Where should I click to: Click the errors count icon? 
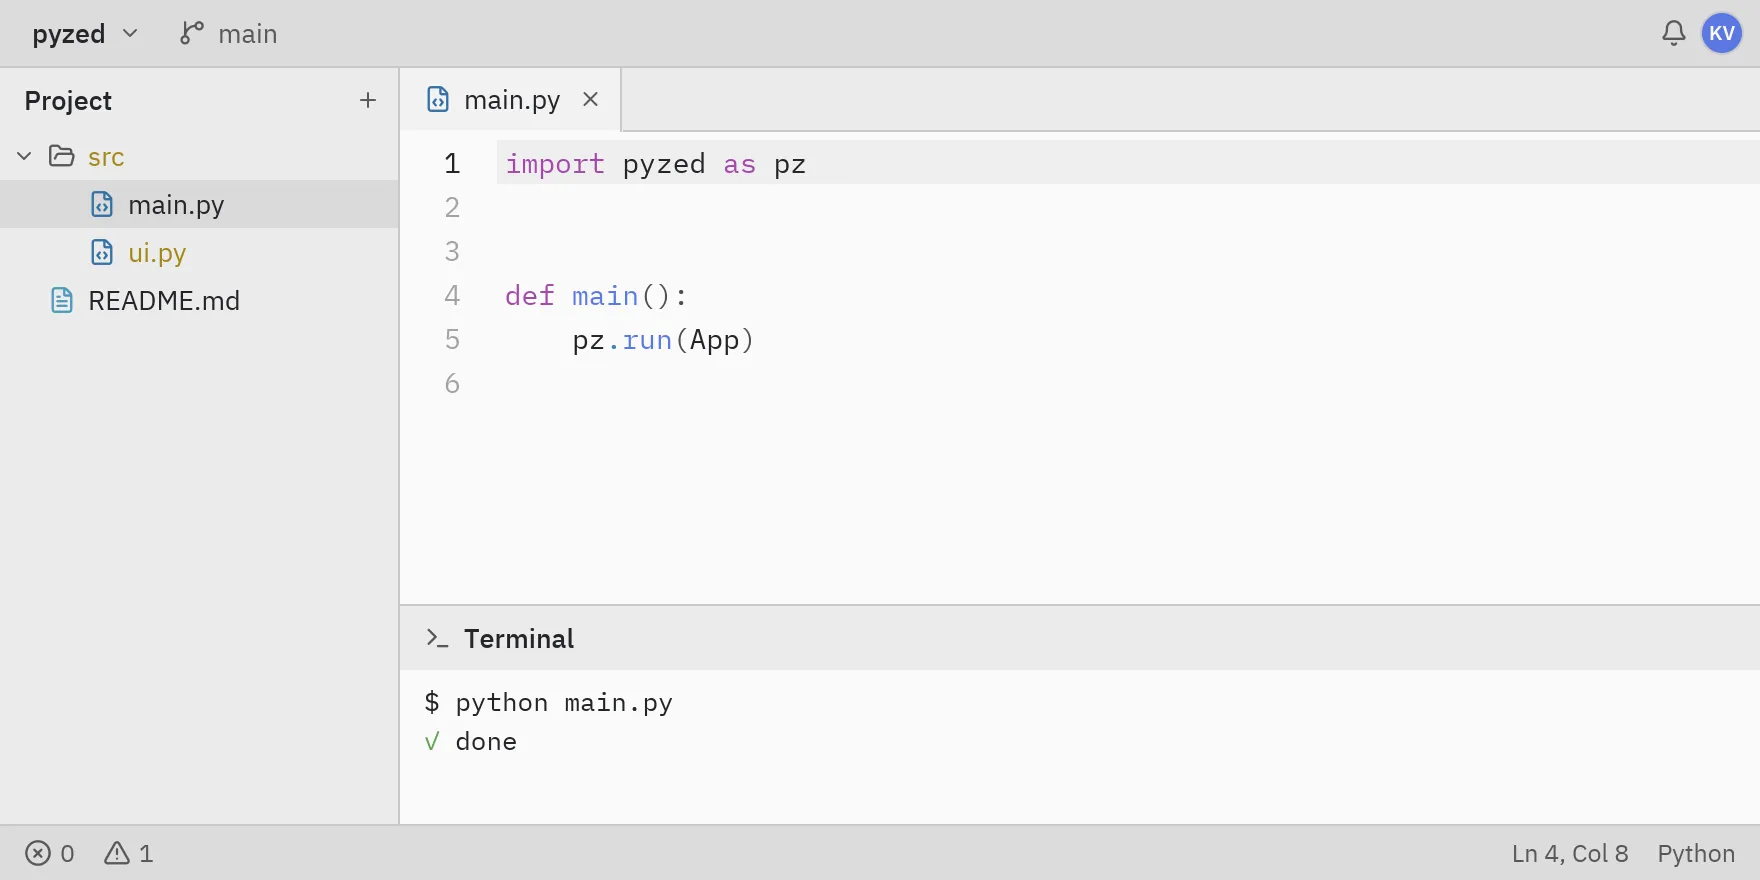(x=38, y=853)
